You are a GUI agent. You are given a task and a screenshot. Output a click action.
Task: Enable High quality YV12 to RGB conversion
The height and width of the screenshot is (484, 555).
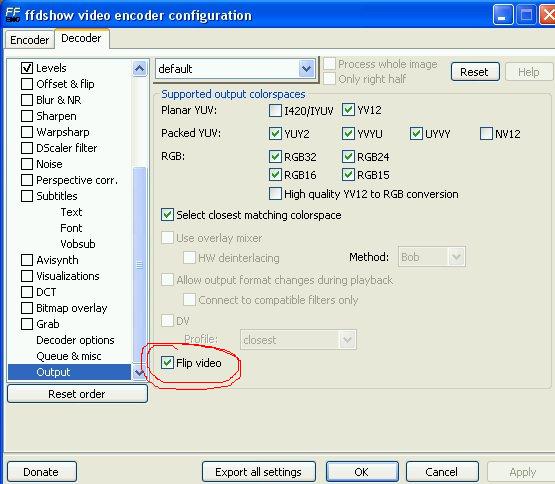pyautogui.click(x=275, y=194)
